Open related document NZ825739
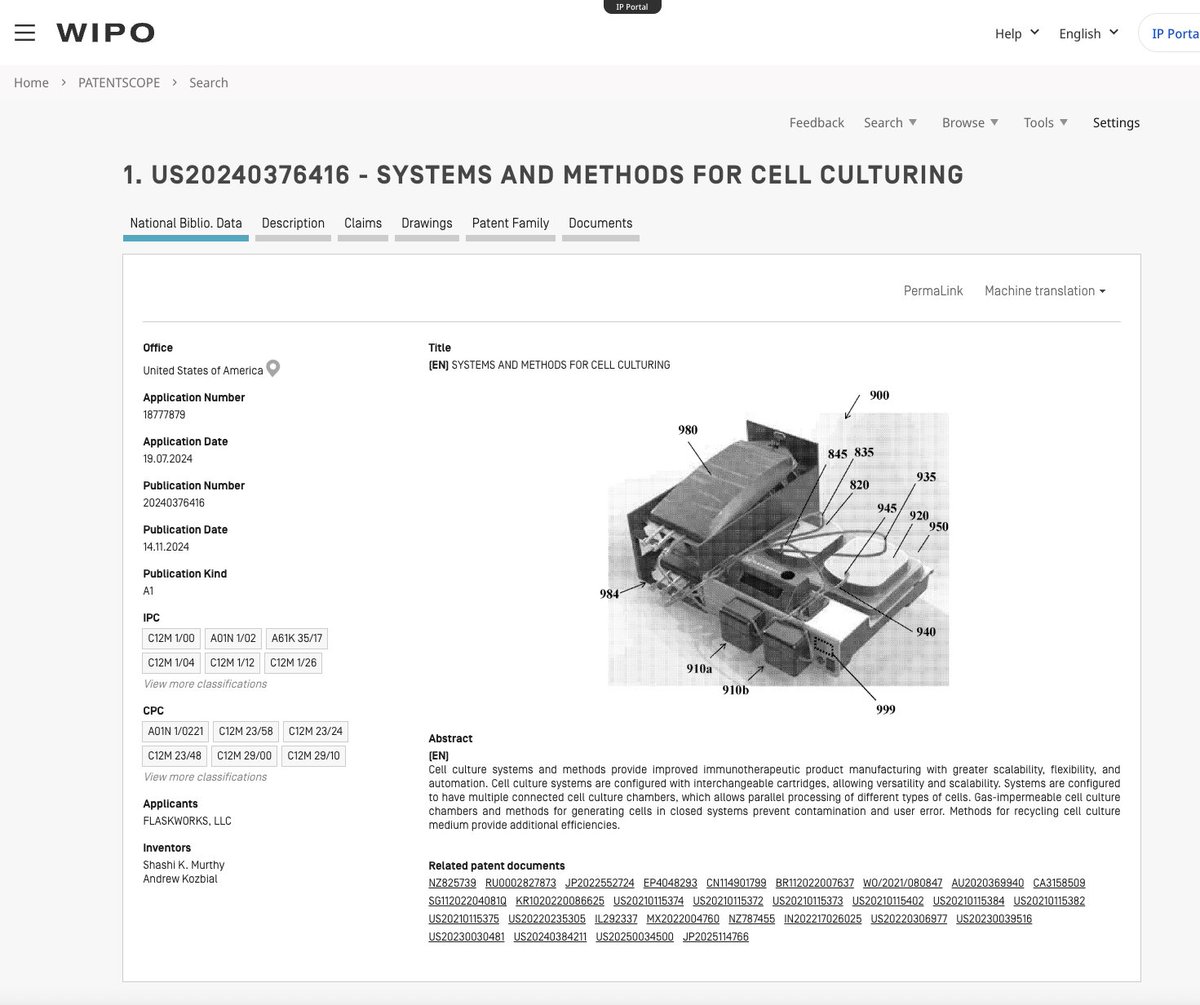Image resolution: width=1200 pixels, height=1005 pixels. coord(452,883)
